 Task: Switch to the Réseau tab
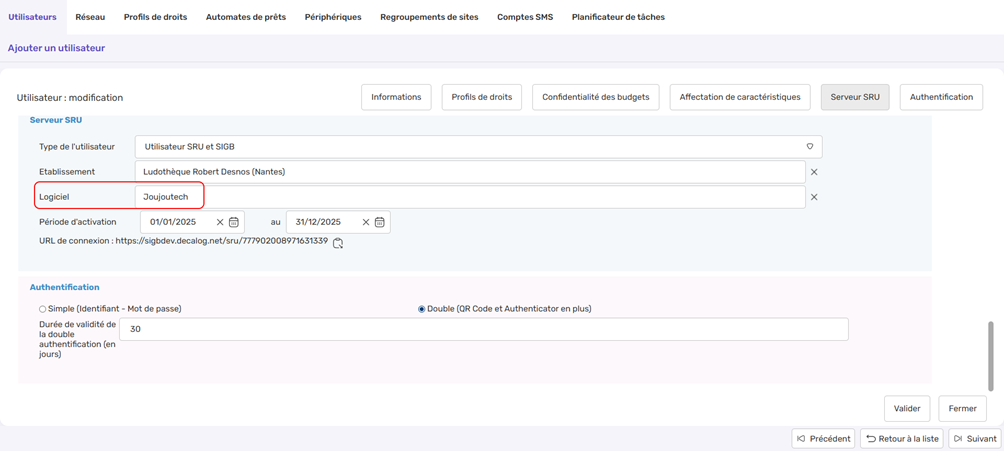pyautogui.click(x=90, y=17)
